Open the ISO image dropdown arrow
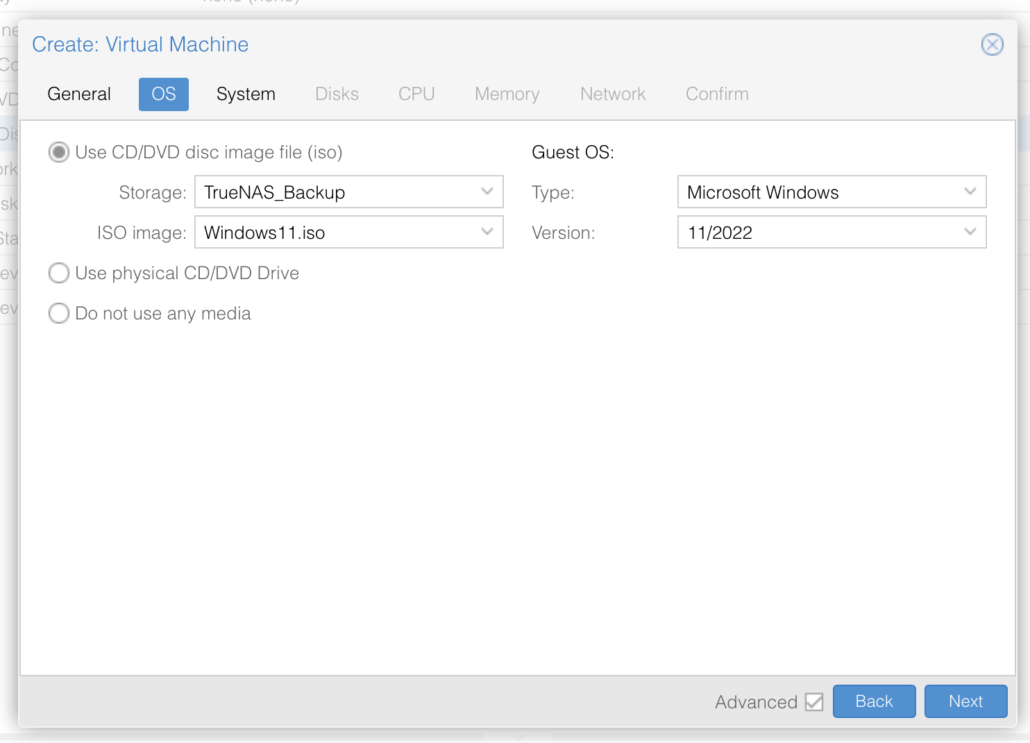Viewport: 1030px width, 743px height. coord(487,233)
